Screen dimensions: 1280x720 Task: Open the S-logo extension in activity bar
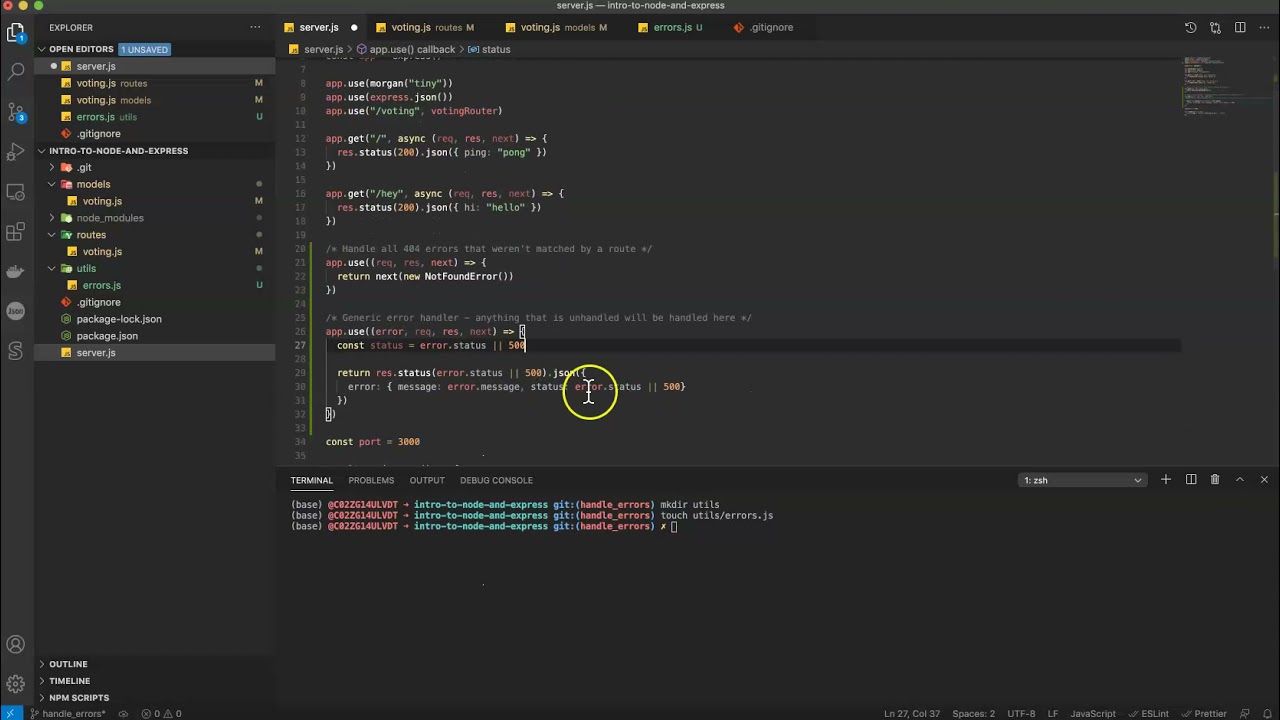tap(16, 351)
